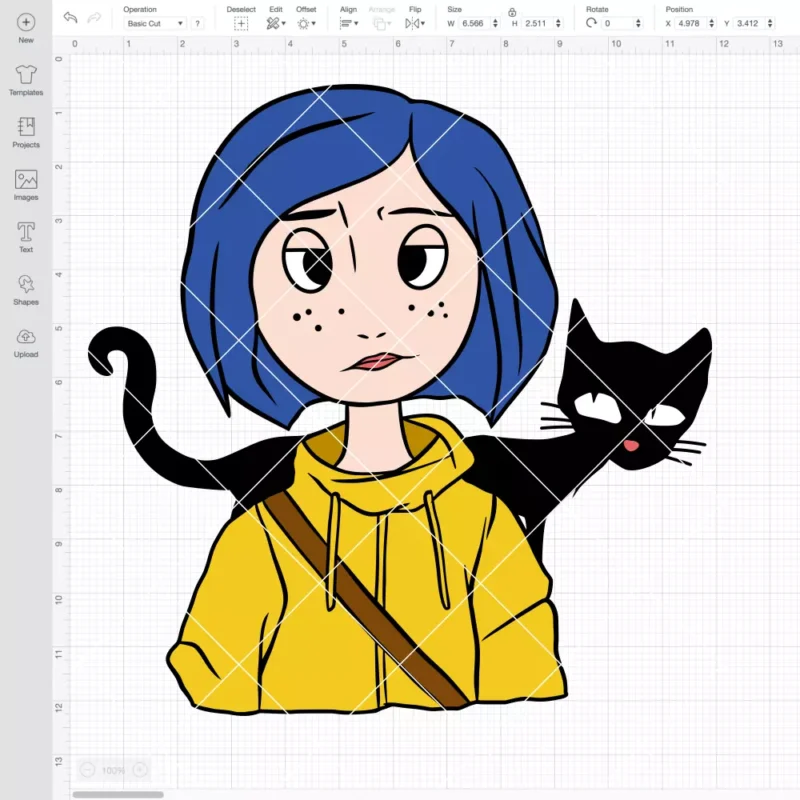Adjust Height using its stepper arrows
Screen dimensions: 800x800
[558, 23]
